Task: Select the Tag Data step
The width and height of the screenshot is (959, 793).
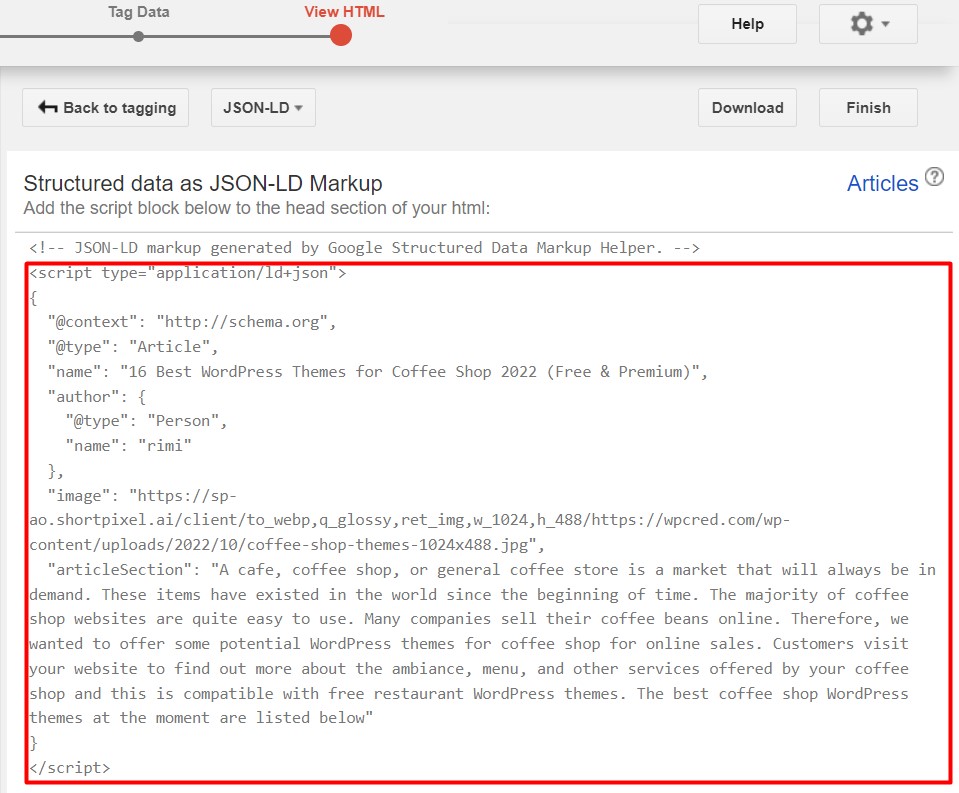Action: pos(139,12)
